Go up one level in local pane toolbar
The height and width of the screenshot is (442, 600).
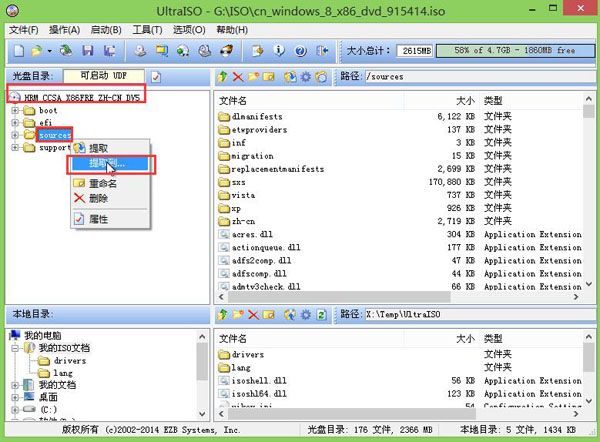[222, 315]
